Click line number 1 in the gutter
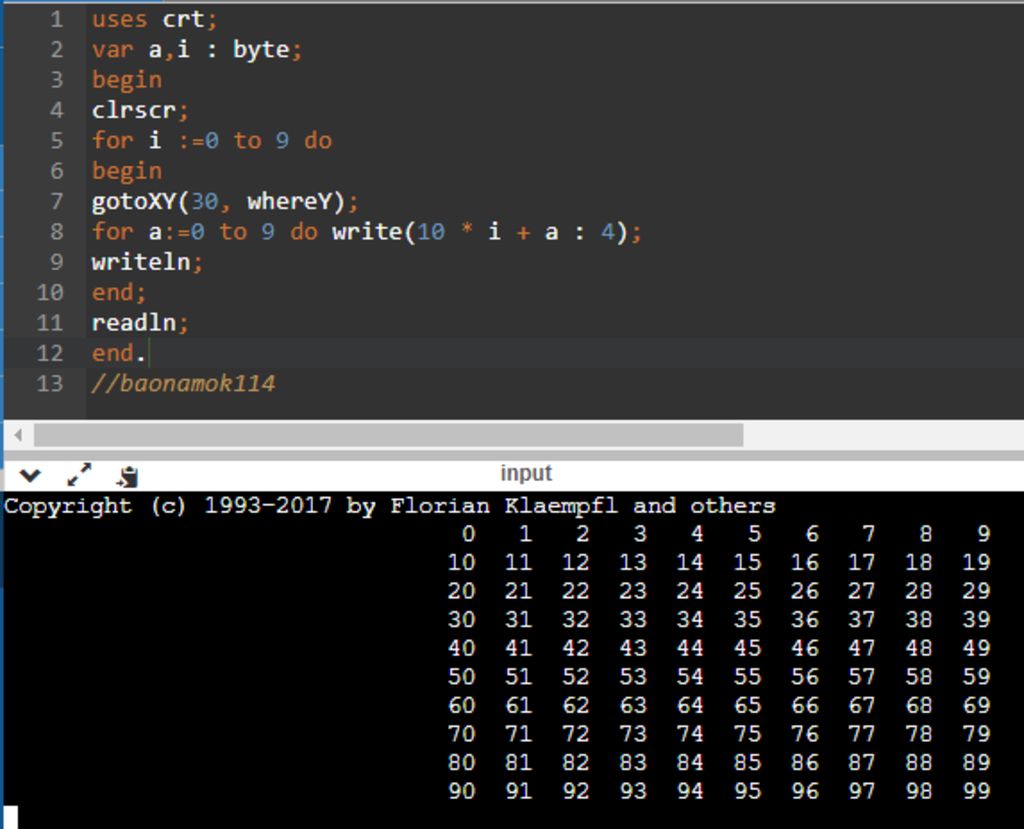 (57, 20)
